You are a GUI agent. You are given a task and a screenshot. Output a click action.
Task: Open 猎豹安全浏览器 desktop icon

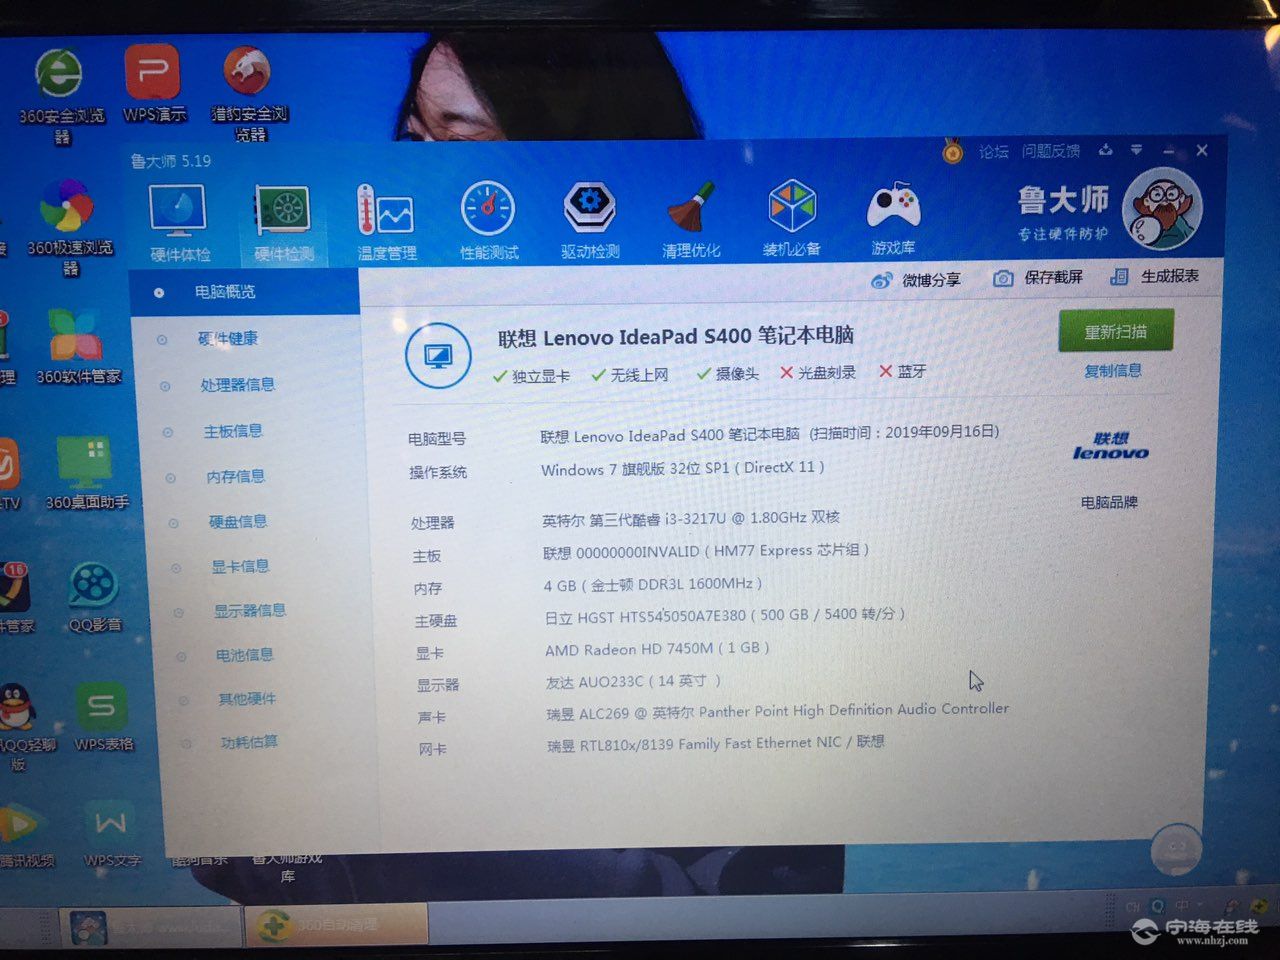pyautogui.click(x=249, y=95)
